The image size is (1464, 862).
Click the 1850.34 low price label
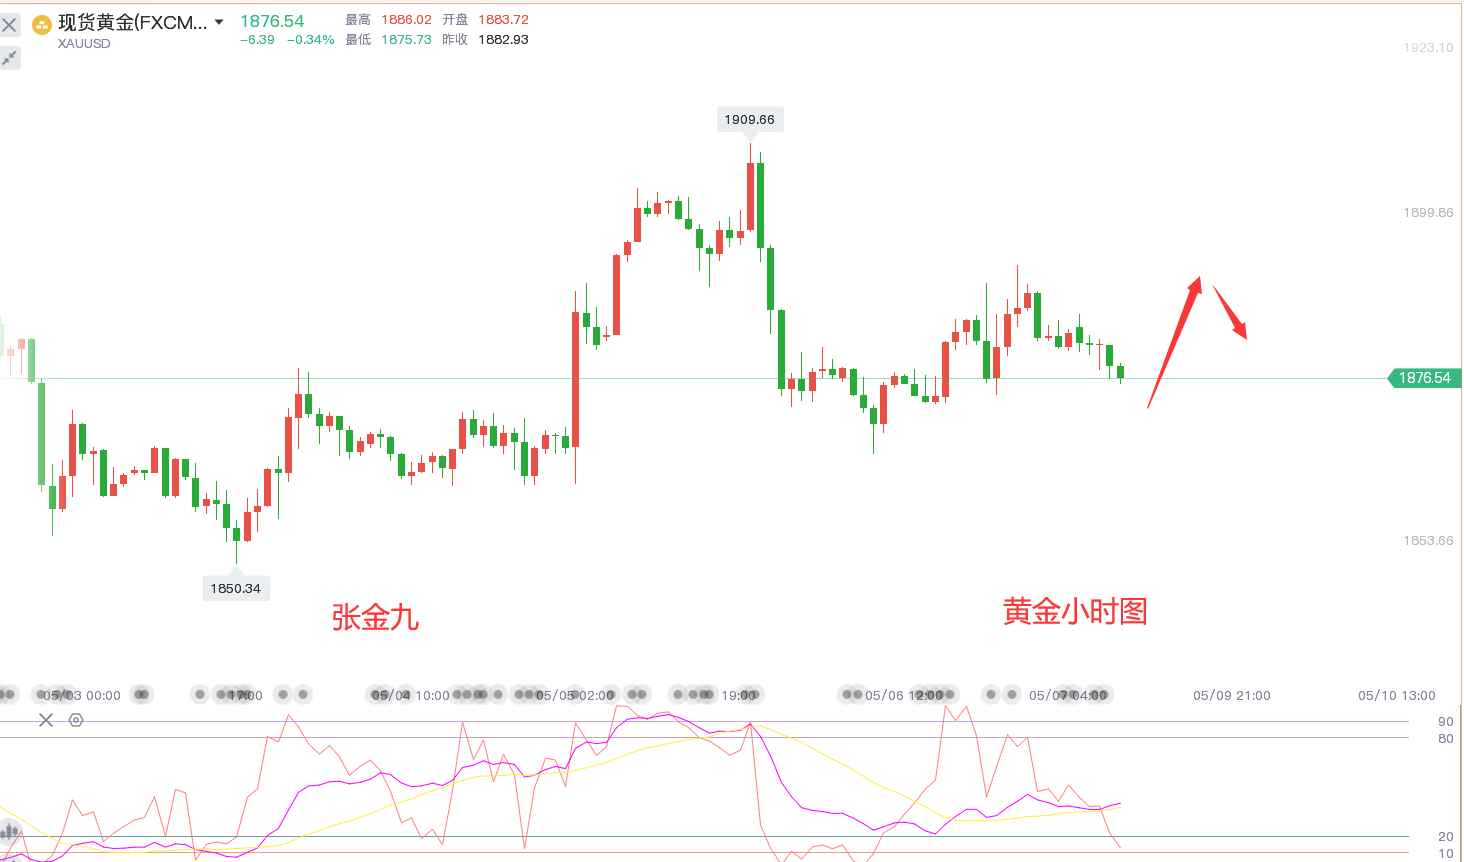click(x=235, y=588)
